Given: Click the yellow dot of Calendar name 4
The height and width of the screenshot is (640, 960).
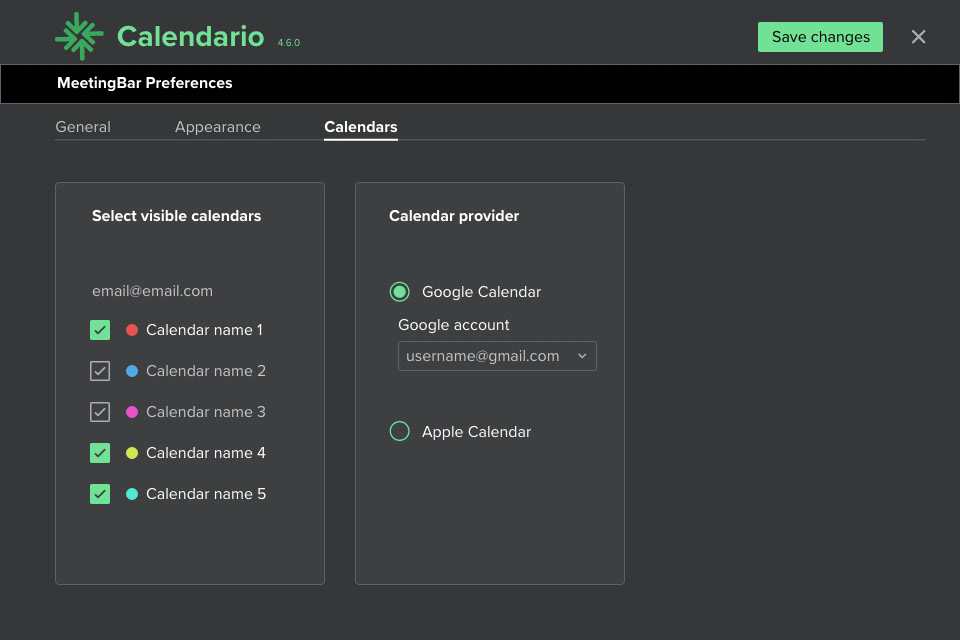Looking at the screenshot, I should click(132, 453).
